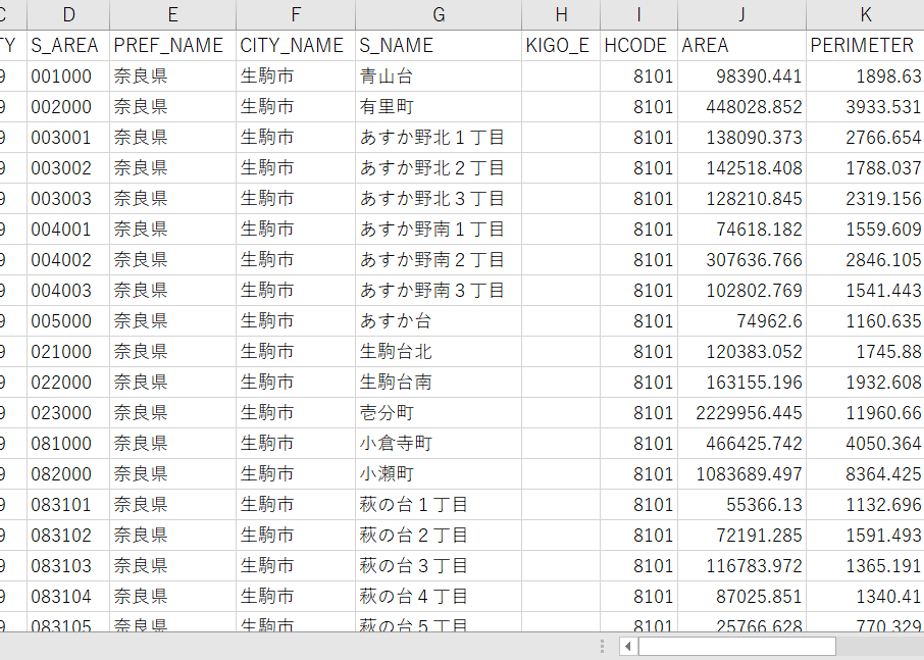Select column G header

(438, 15)
